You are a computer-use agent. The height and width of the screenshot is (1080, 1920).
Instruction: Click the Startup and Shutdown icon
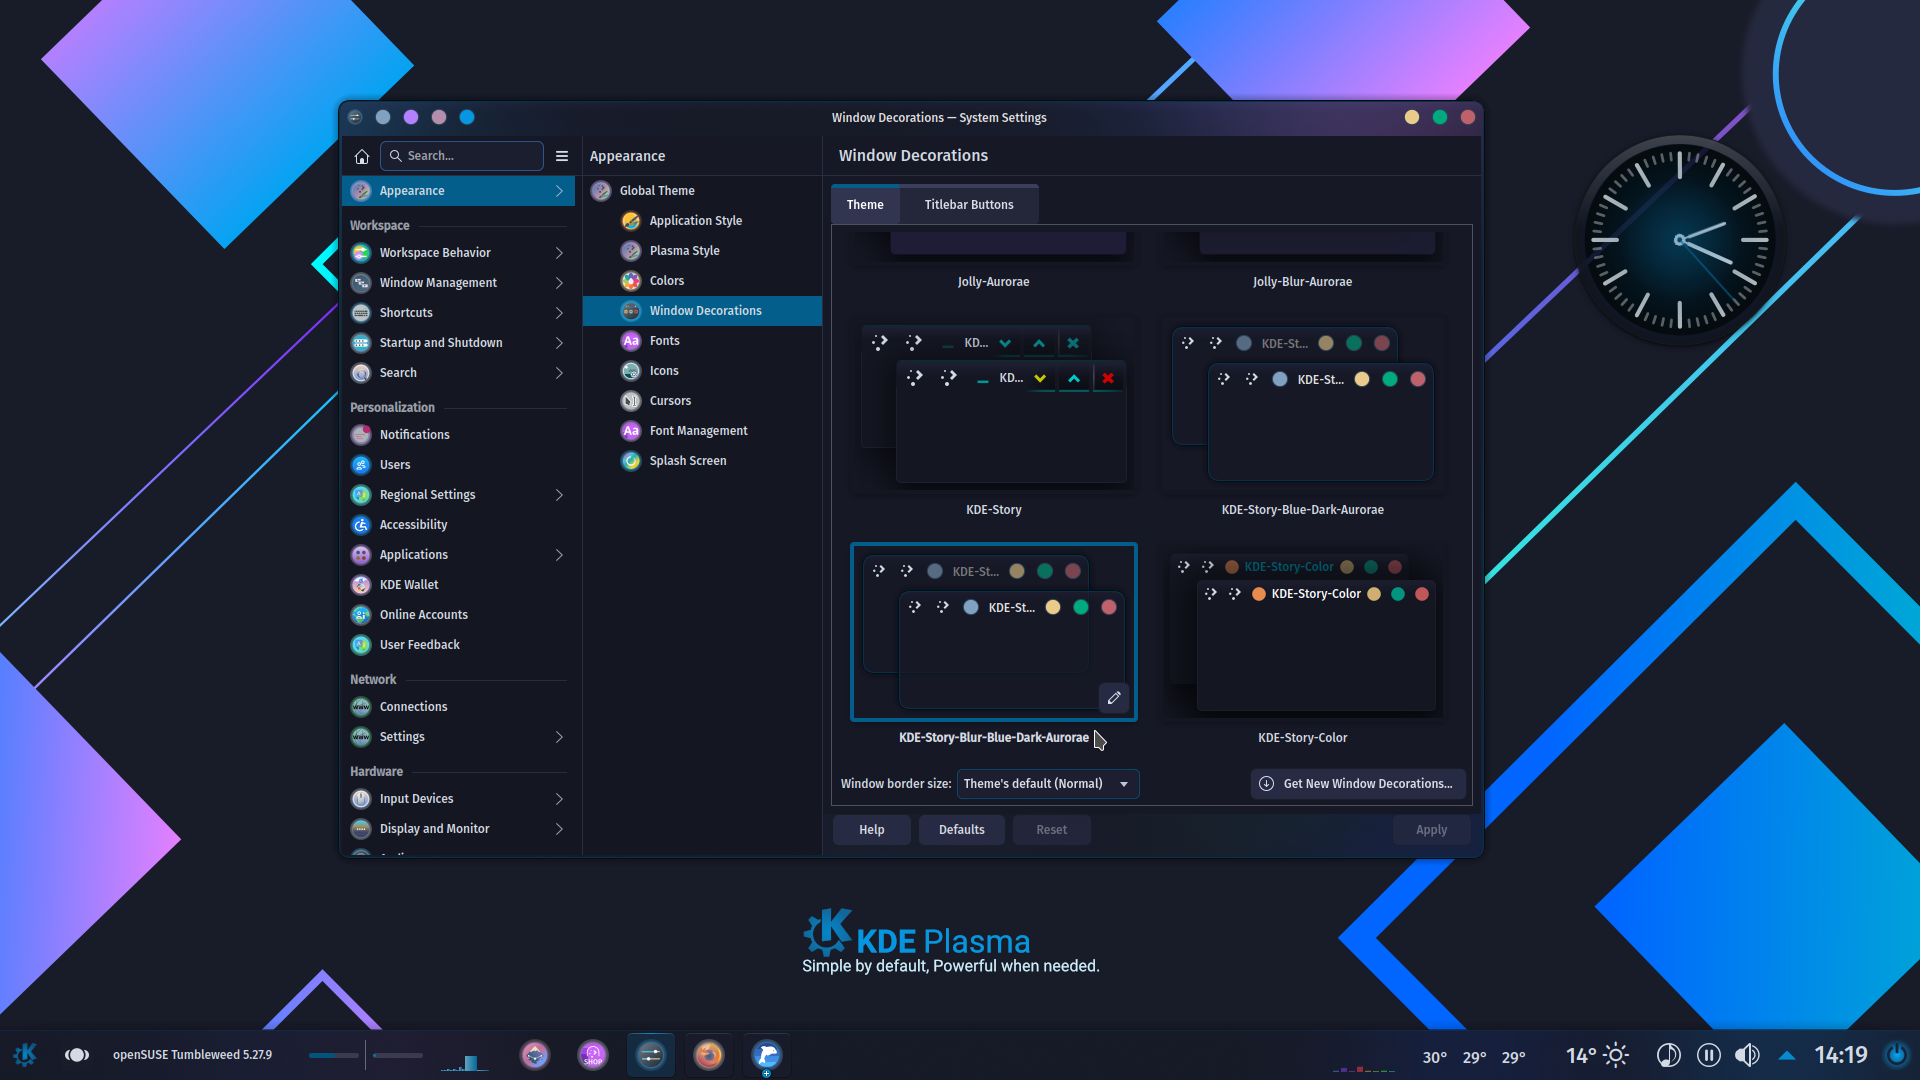tap(361, 343)
